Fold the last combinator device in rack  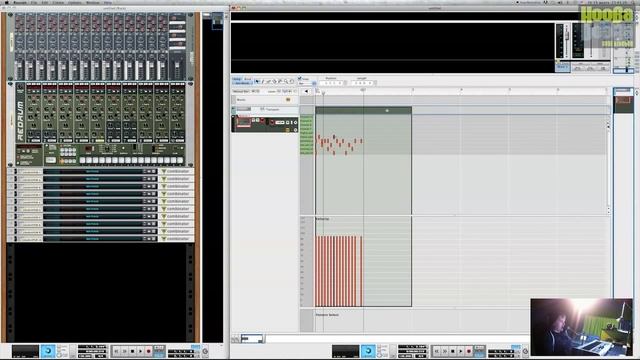point(11,239)
